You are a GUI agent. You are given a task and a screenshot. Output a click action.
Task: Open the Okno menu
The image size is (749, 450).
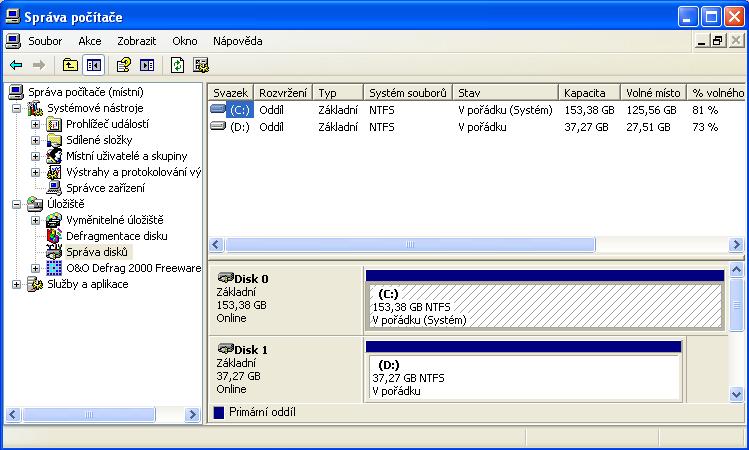185,41
